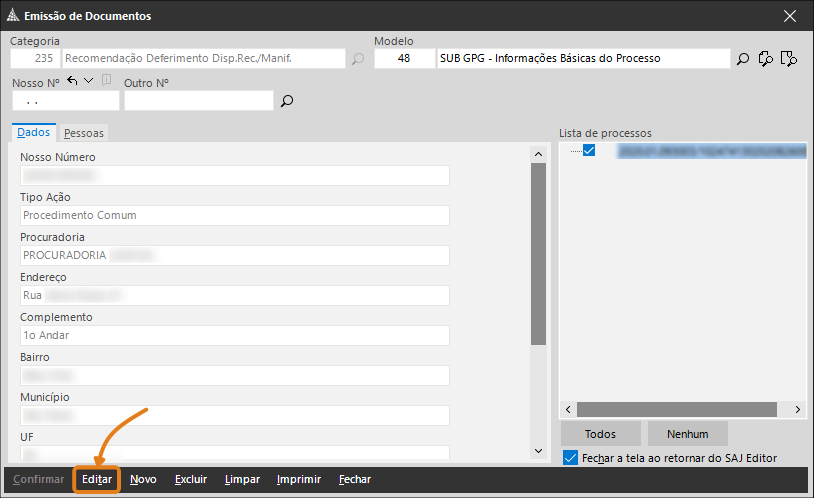
Task: Click right arrow of process list scrollbar
Action: point(798,410)
